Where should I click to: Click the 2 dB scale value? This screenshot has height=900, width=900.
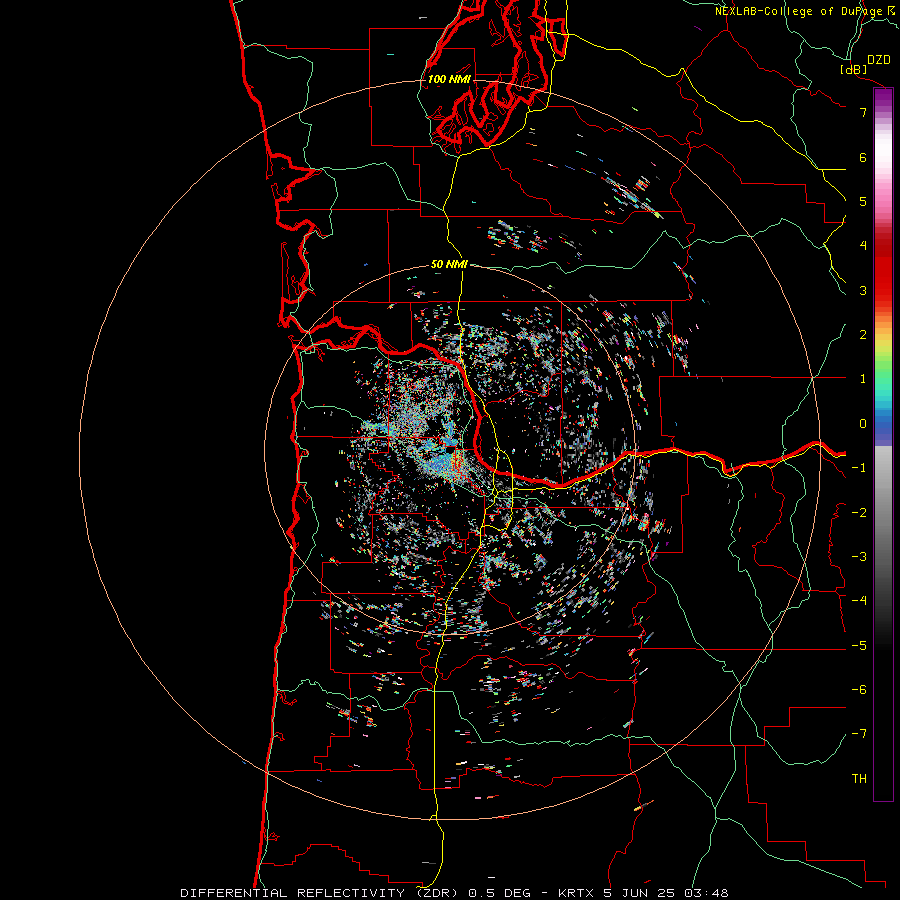coord(863,335)
